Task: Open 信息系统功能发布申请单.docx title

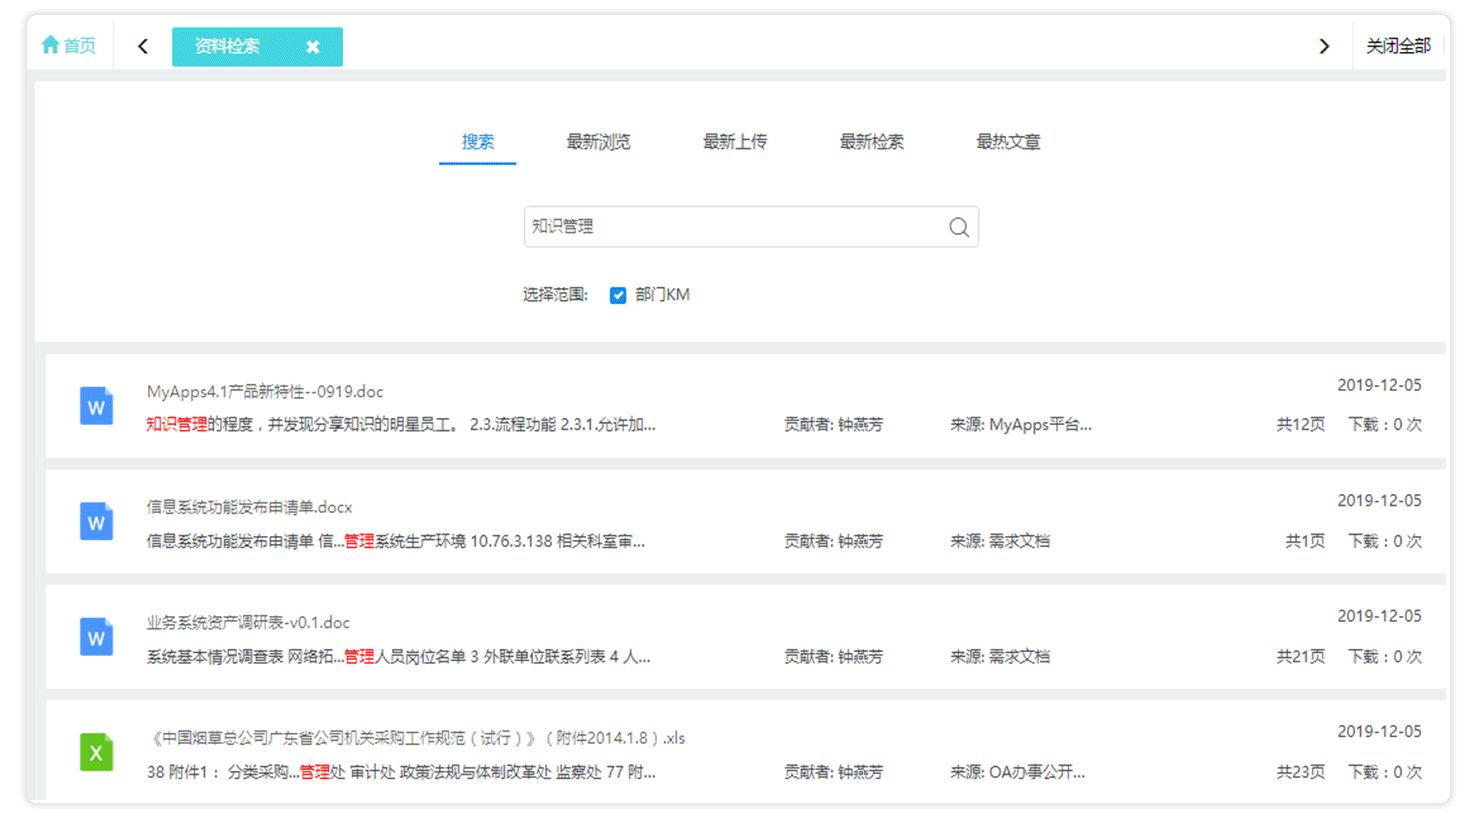Action: (249, 507)
